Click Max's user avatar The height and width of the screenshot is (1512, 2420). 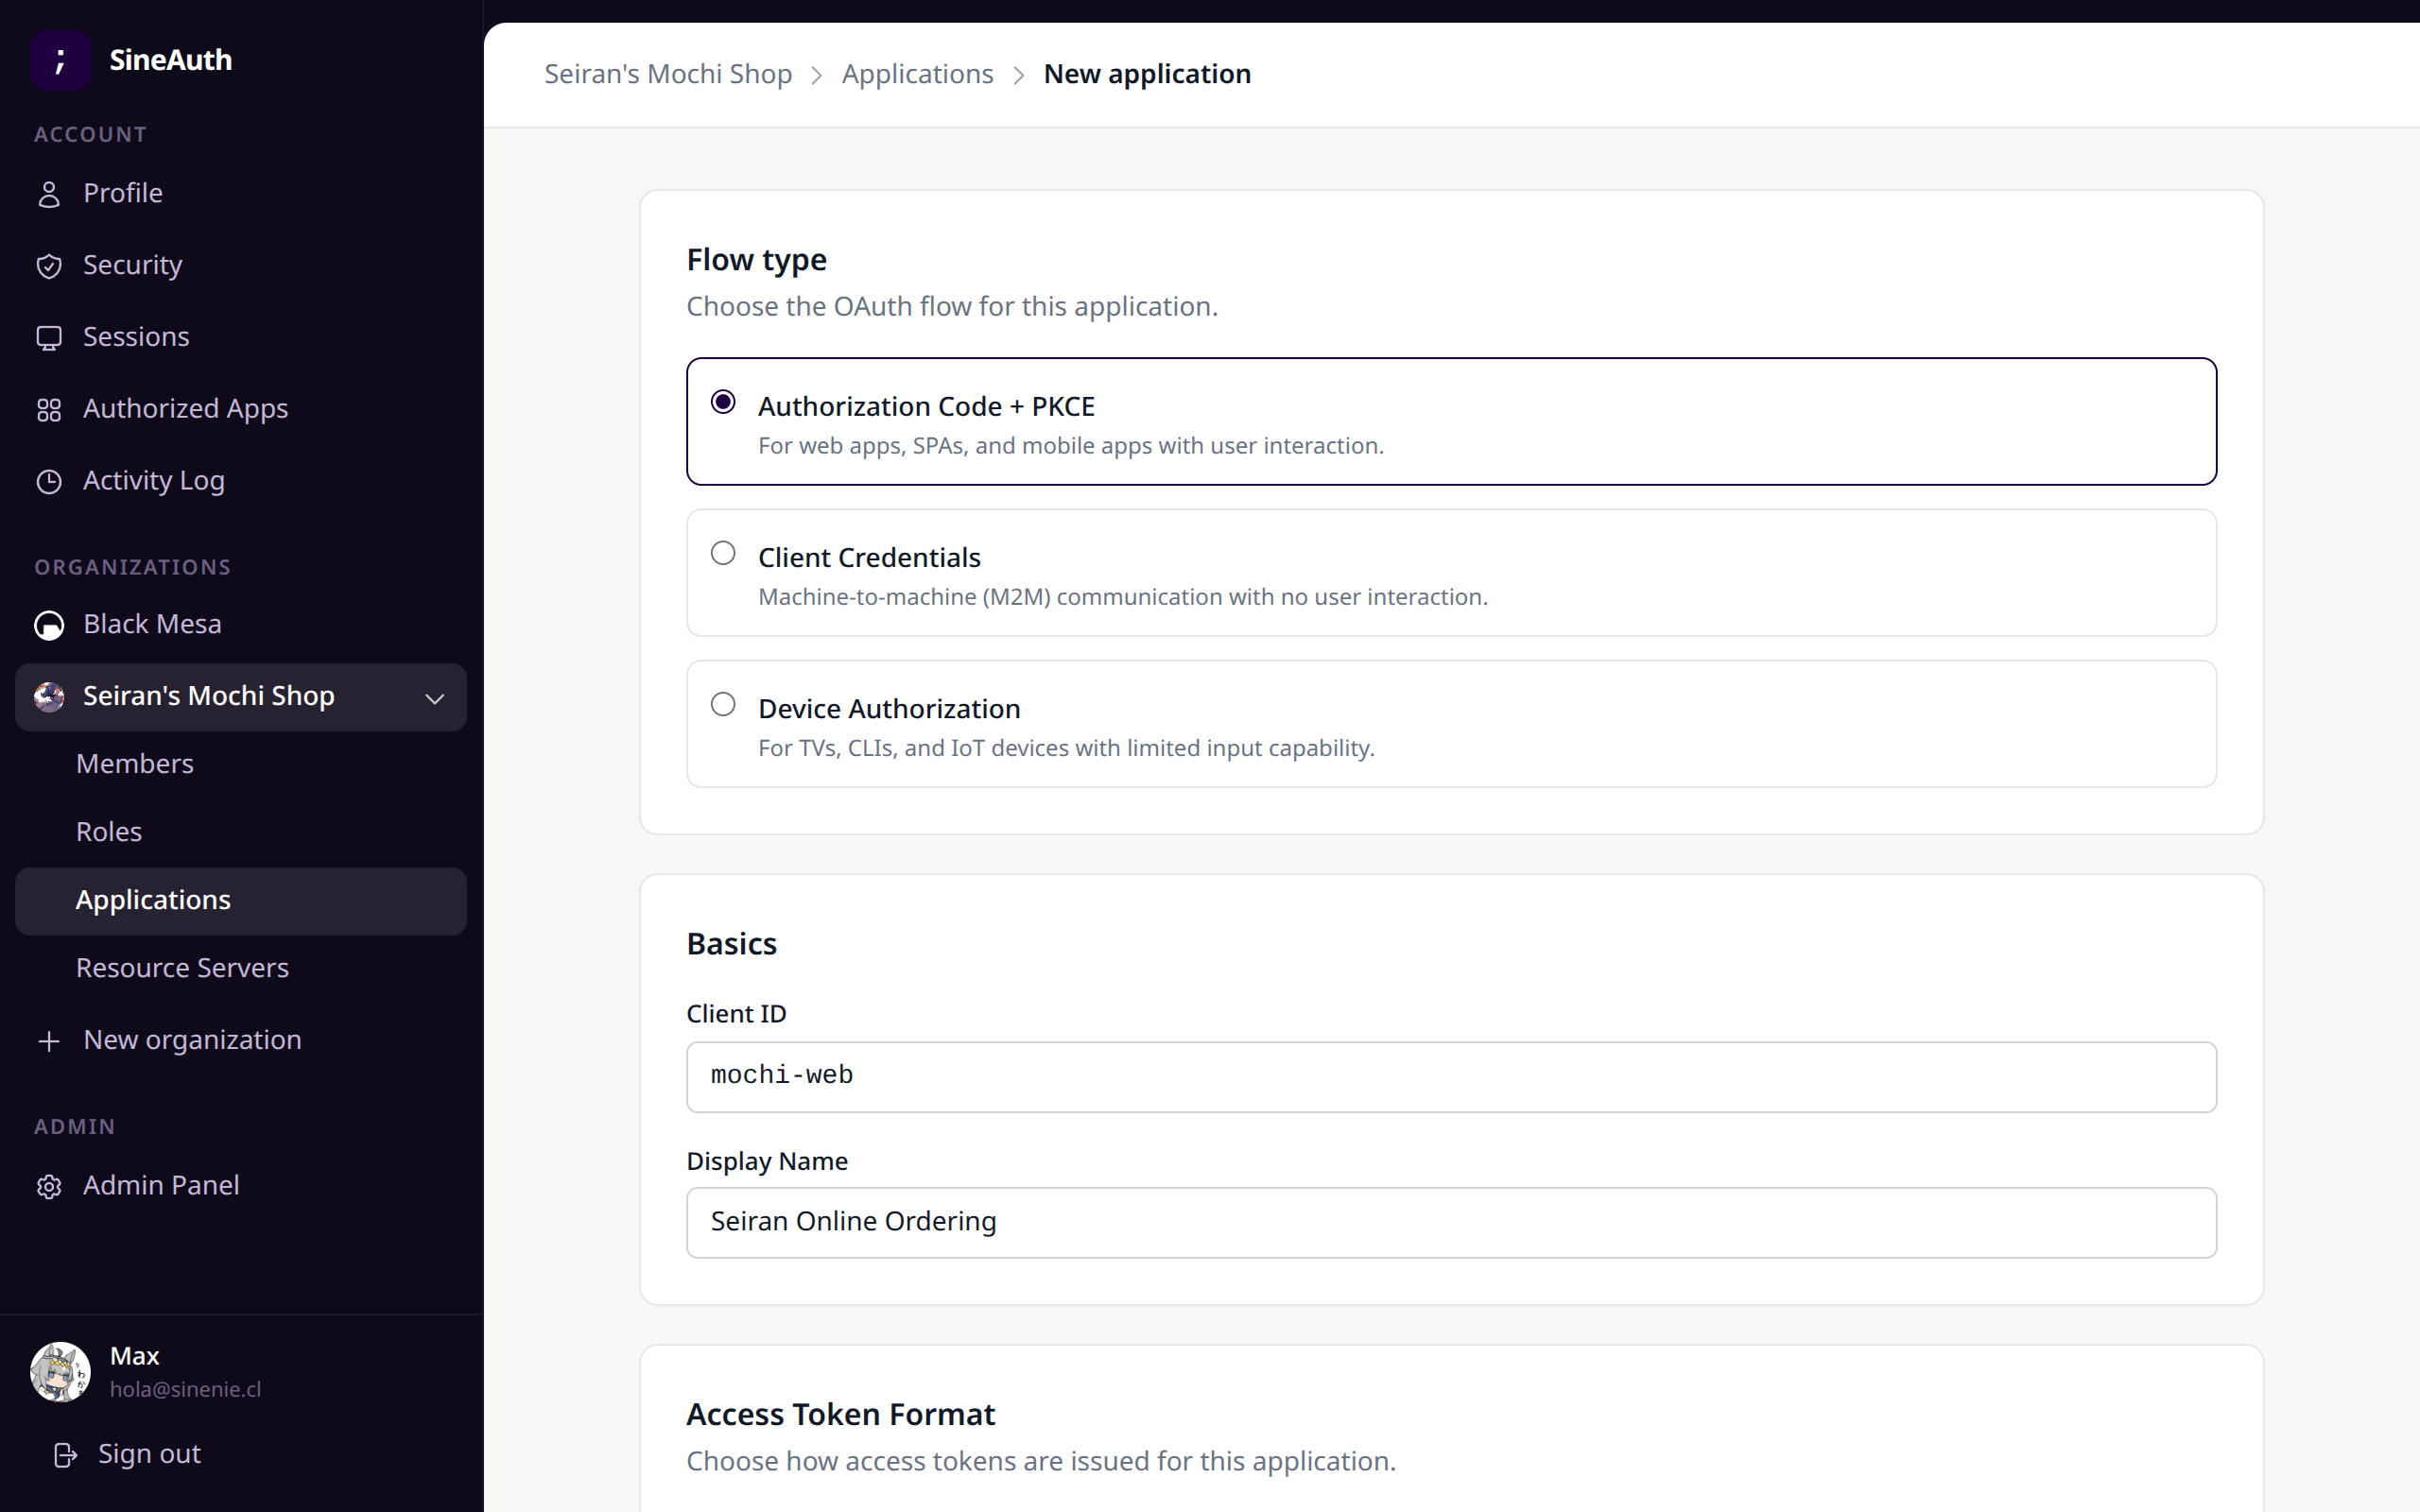60,1371
